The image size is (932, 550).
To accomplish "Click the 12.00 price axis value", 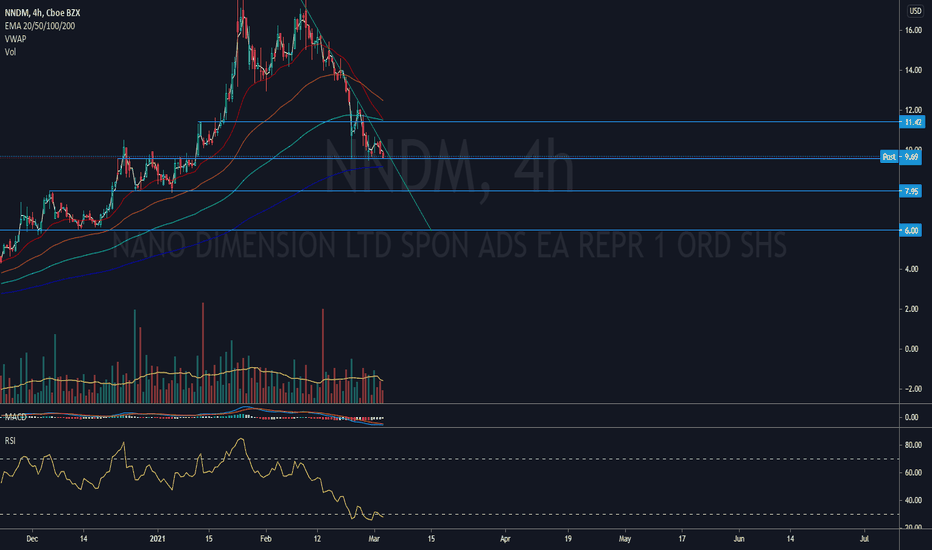I will point(913,110).
